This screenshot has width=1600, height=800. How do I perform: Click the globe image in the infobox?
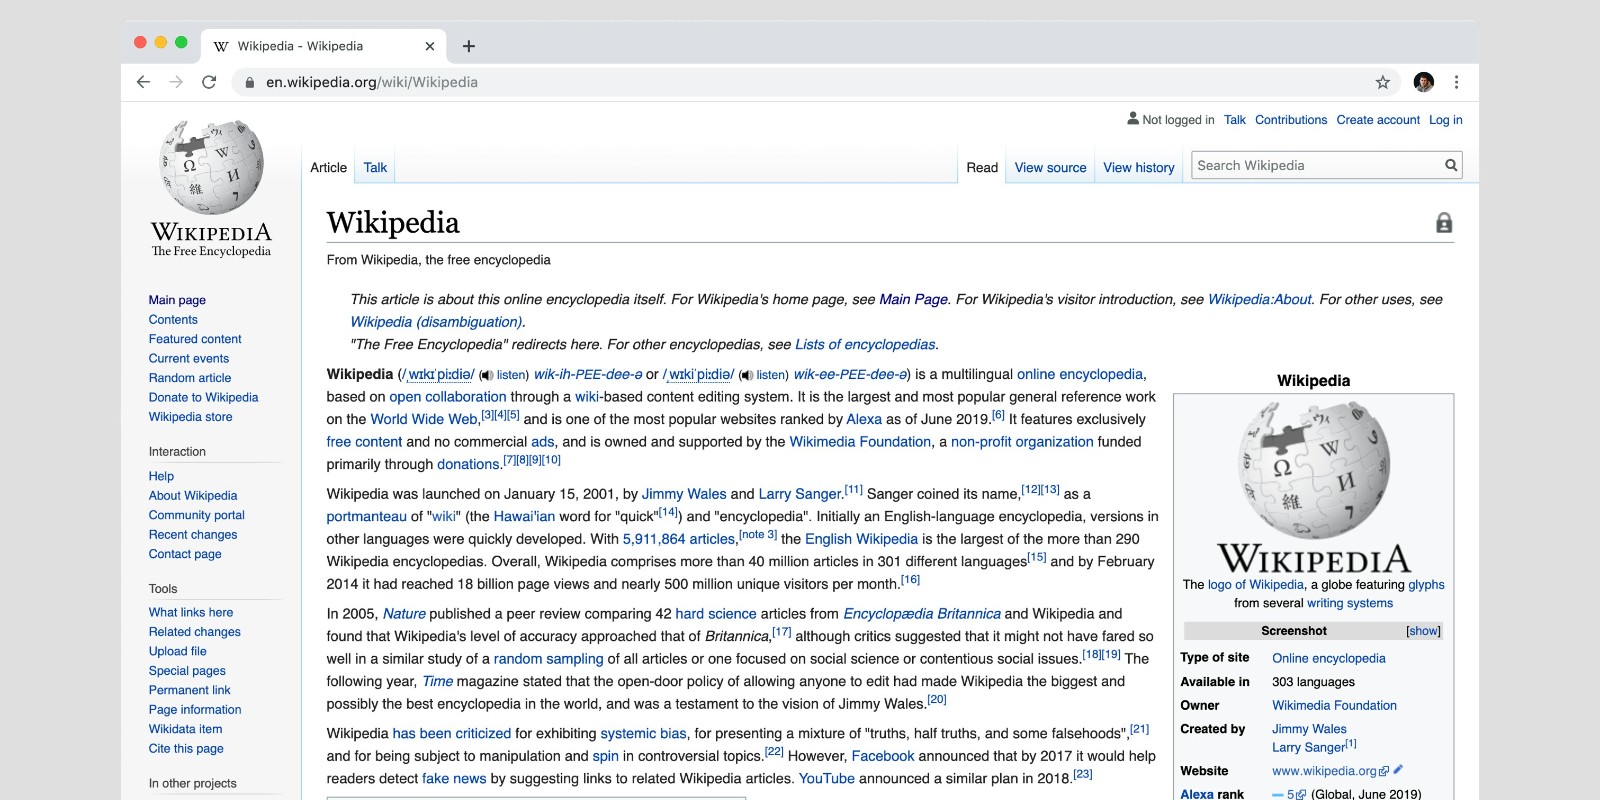[1313, 470]
